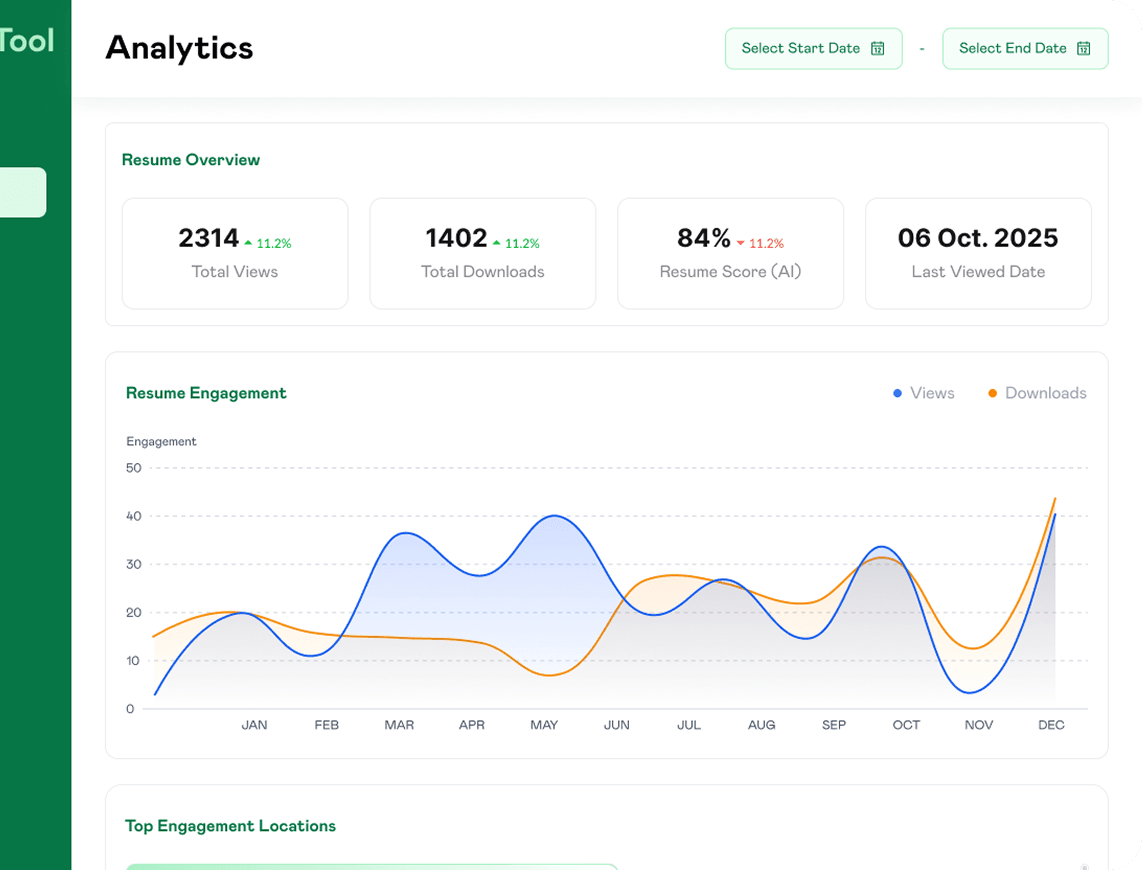Click the SEP axis label

click(x=834, y=725)
